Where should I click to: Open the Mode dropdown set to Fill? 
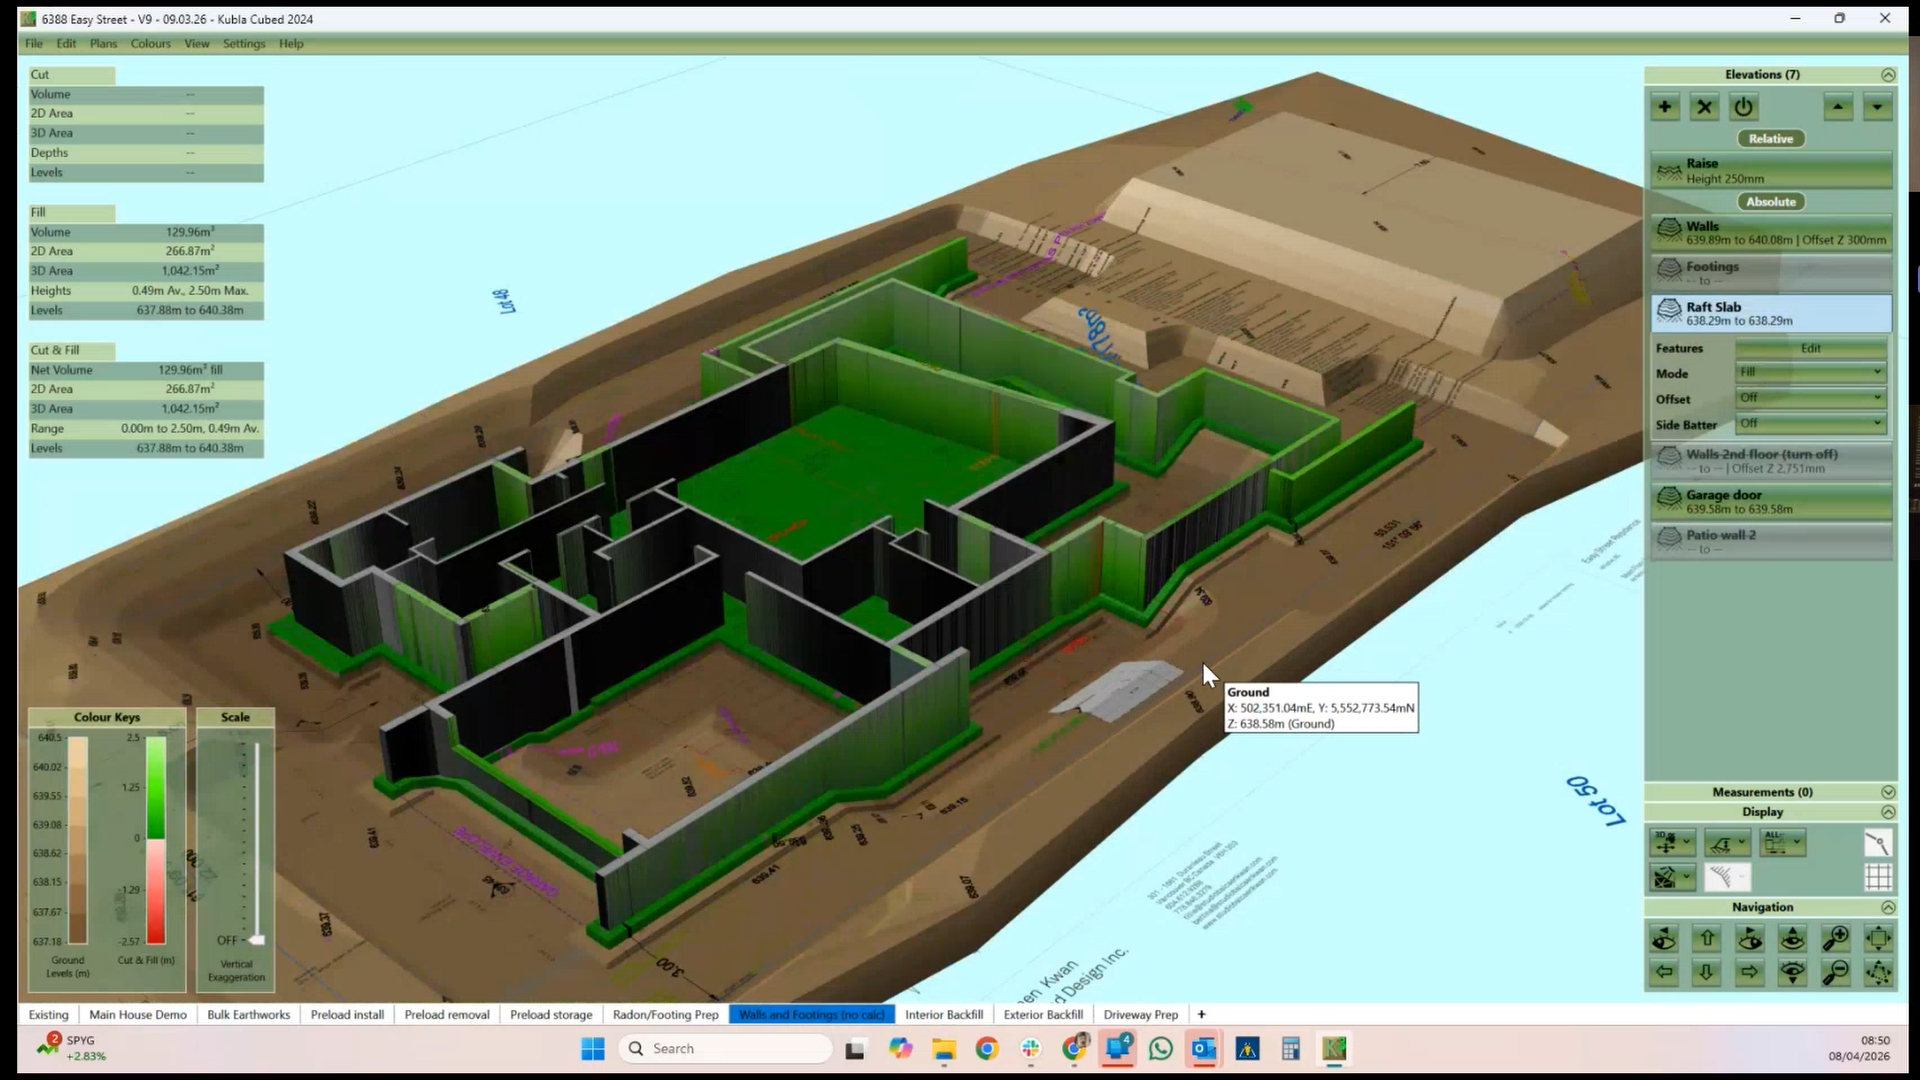pos(1810,372)
